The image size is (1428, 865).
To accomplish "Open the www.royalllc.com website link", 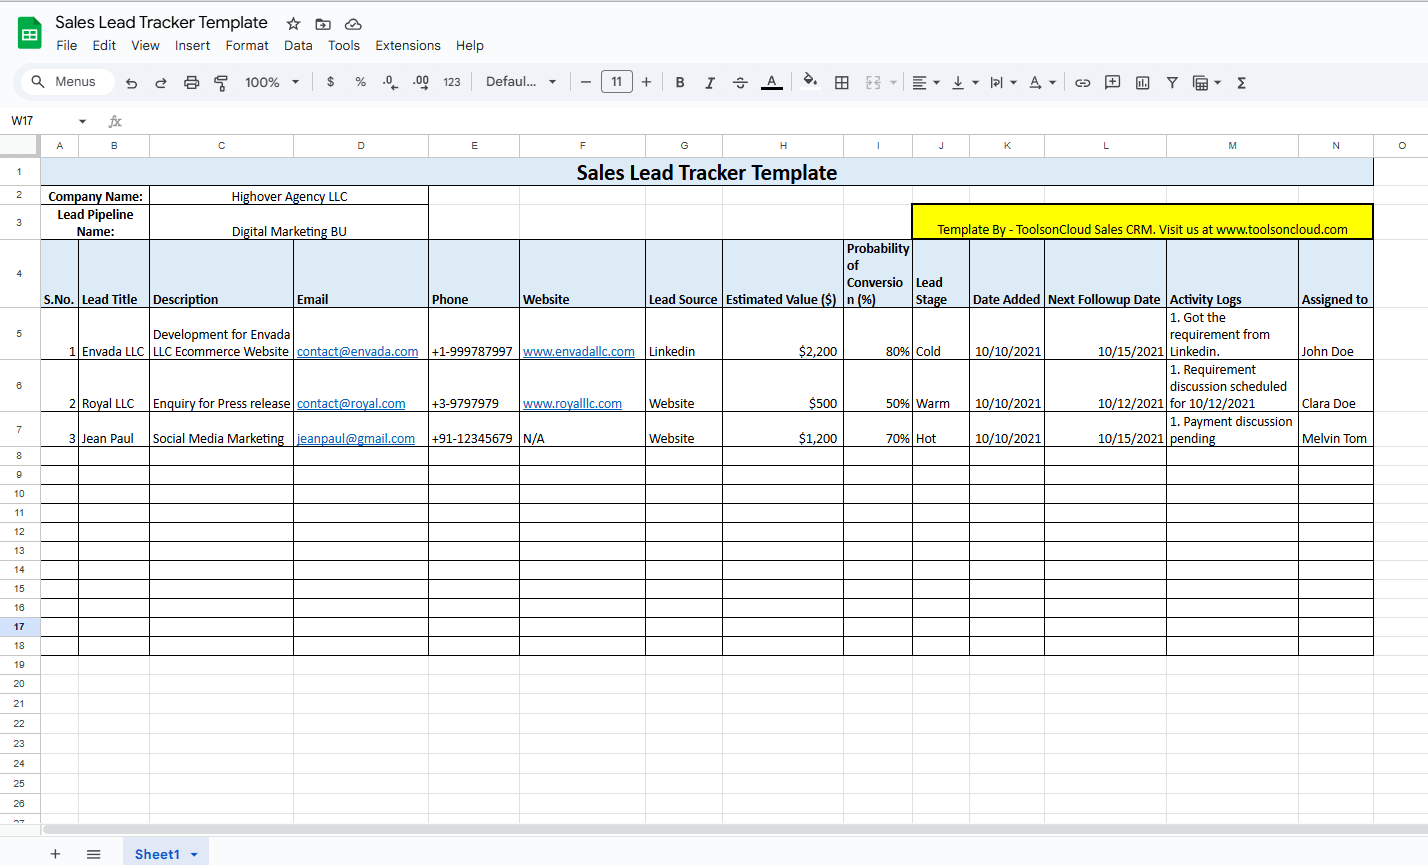I will 573,403.
